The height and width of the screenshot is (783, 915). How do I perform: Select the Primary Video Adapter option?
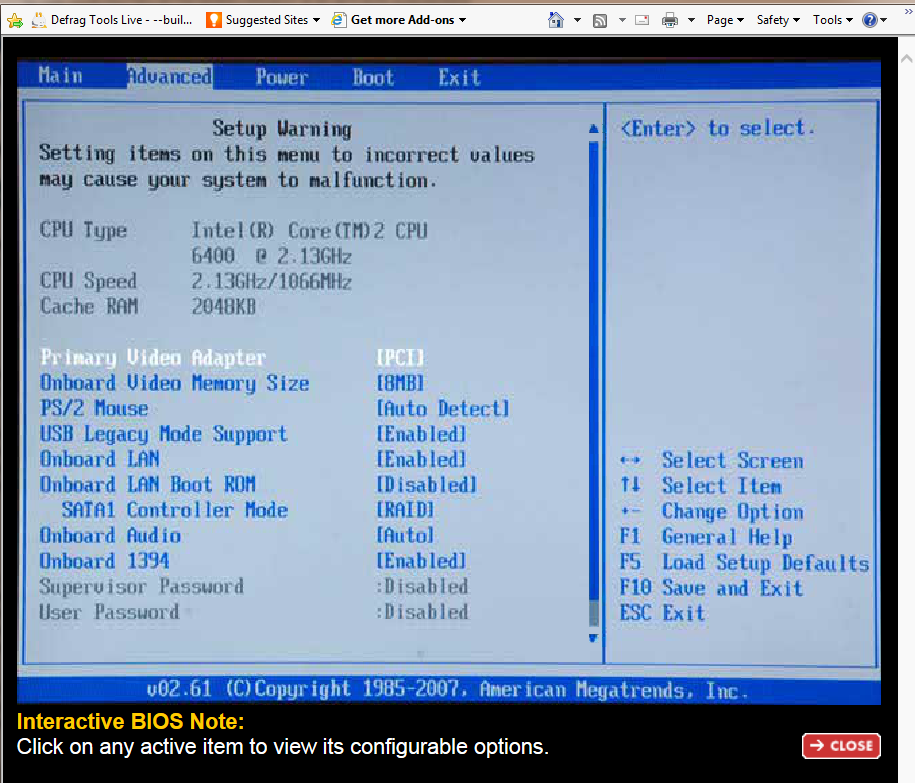pyautogui.click(x=153, y=358)
